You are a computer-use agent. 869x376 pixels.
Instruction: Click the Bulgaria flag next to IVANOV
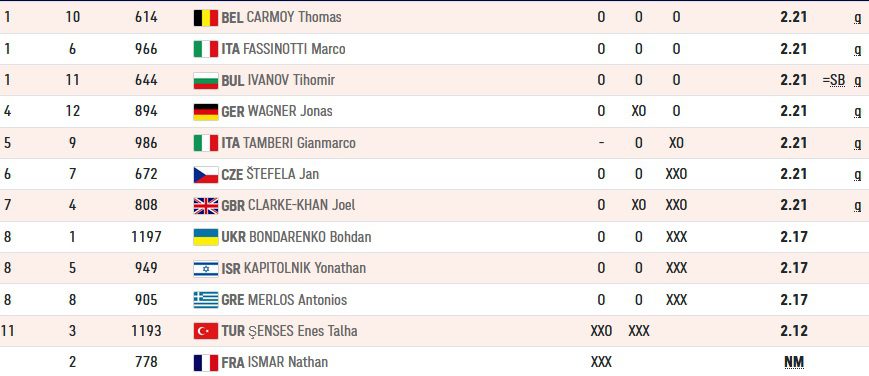tap(206, 80)
